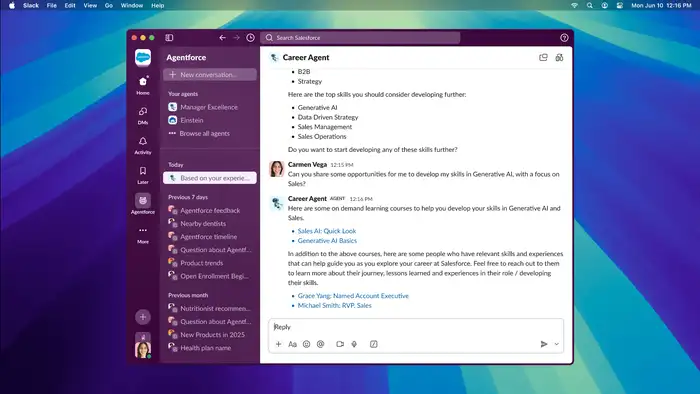Click the record video clip icon
The image size is (700, 394).
pyautogui.click(x=340, y=344)
